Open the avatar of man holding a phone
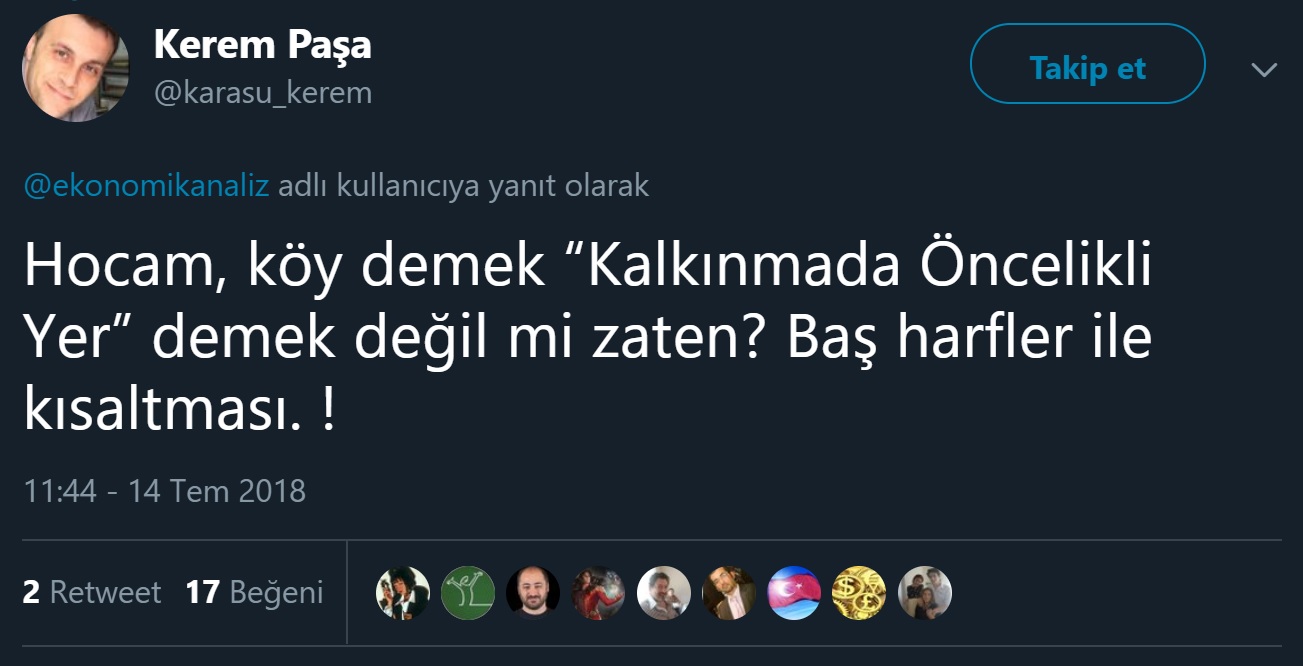The height and width of the screenshot is (666, 1303). 664,593
